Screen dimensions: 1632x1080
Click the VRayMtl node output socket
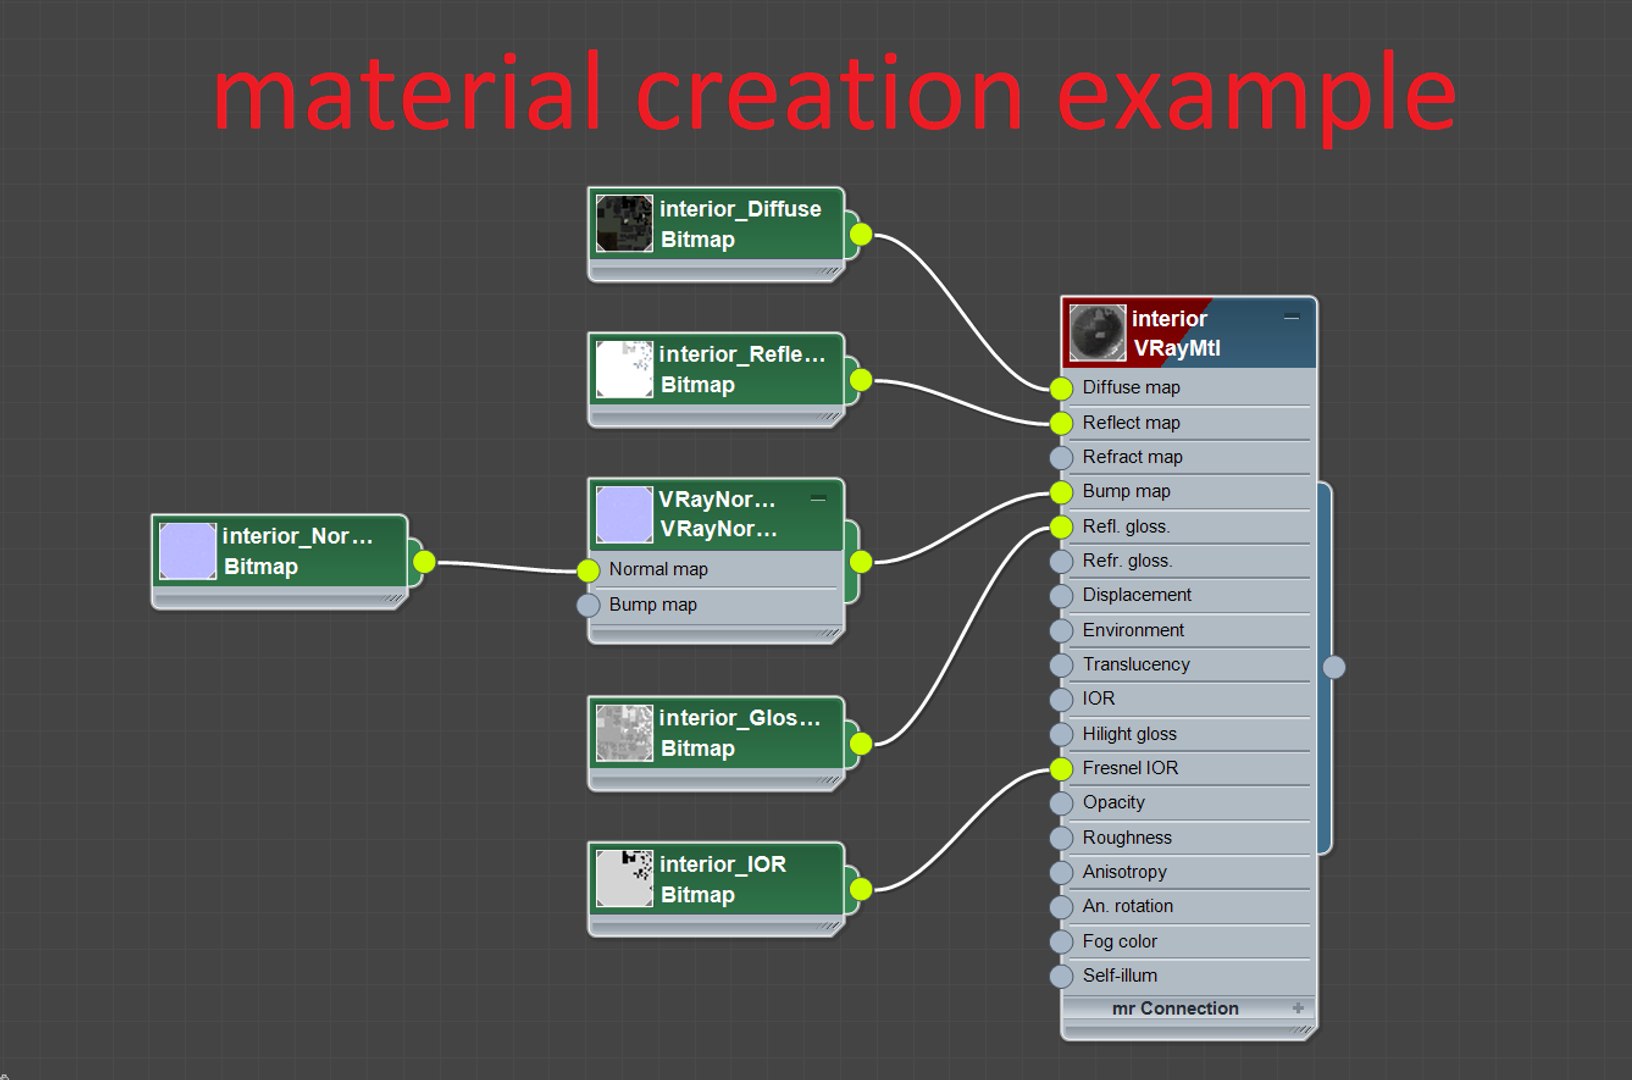(x=1334, y=667)
